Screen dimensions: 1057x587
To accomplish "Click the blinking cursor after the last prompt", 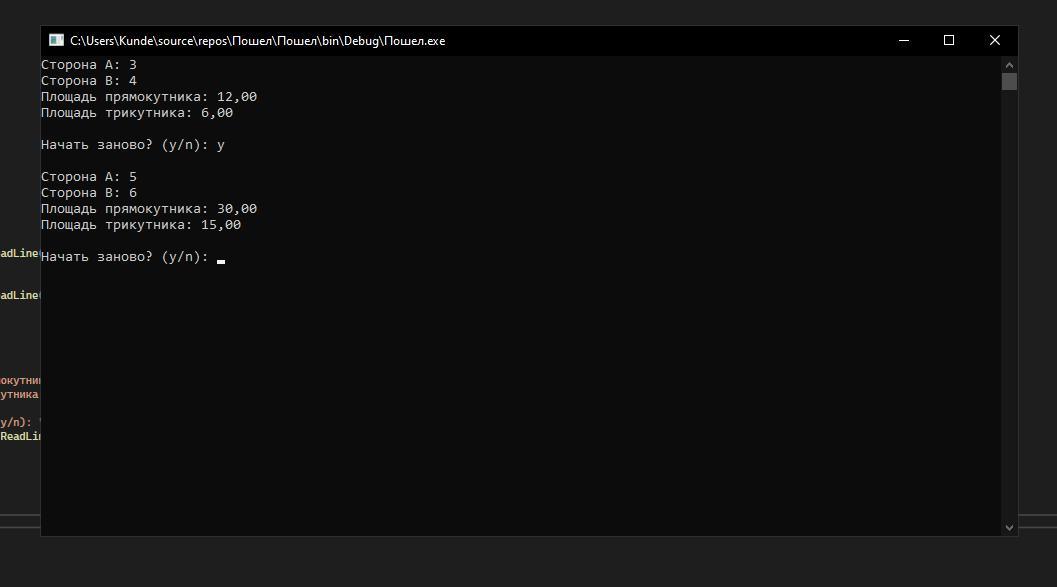I will (221, 258).
